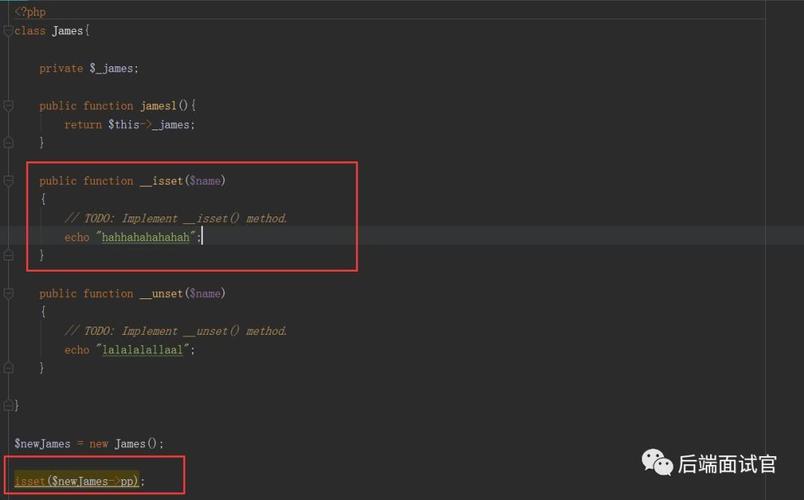Click the <?php opening tag
Viewport: 804px width, 500px height.
pyautogui.click(x=30, y=12)
